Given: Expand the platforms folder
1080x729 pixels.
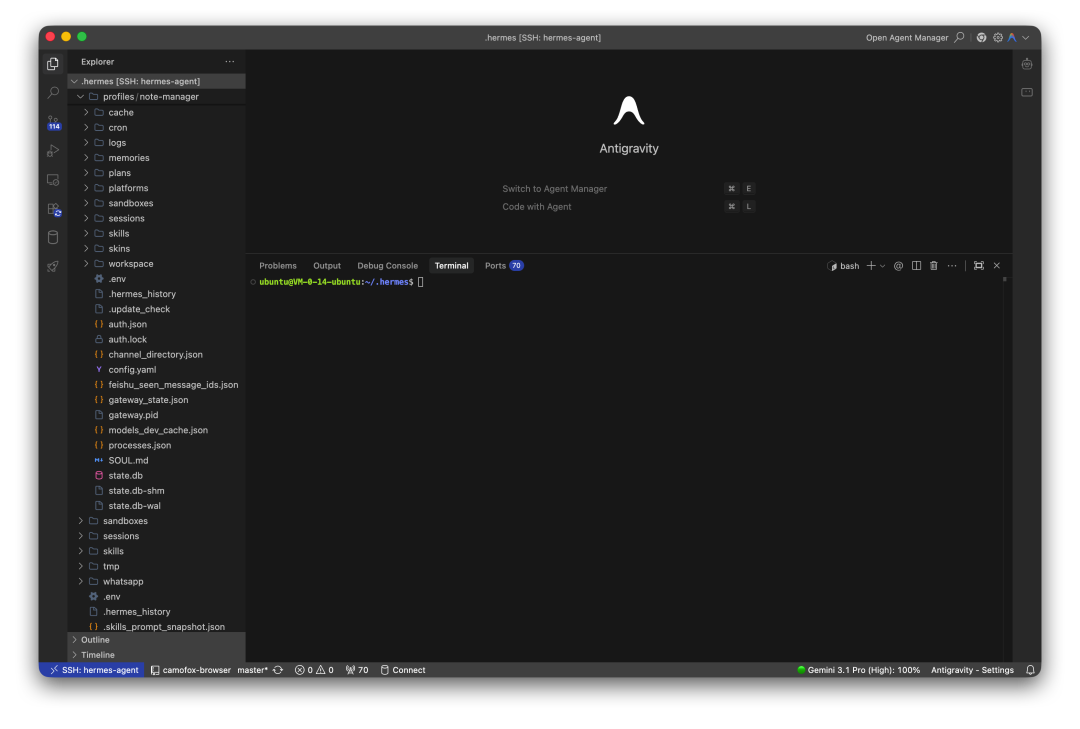Looking at the screenshot, I should point(156,188).
